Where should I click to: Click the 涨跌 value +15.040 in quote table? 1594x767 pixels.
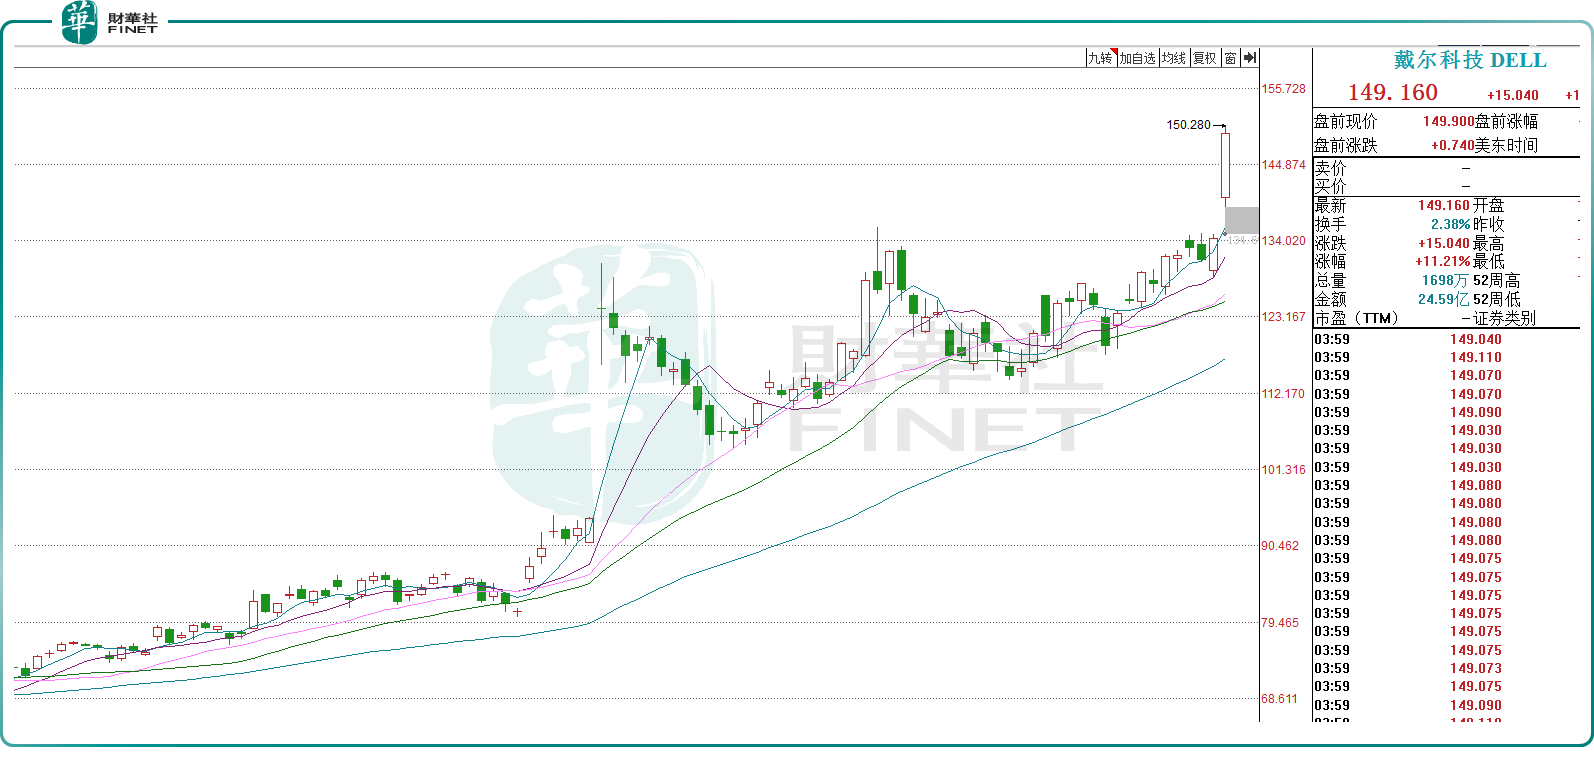tap(1444, 243)
